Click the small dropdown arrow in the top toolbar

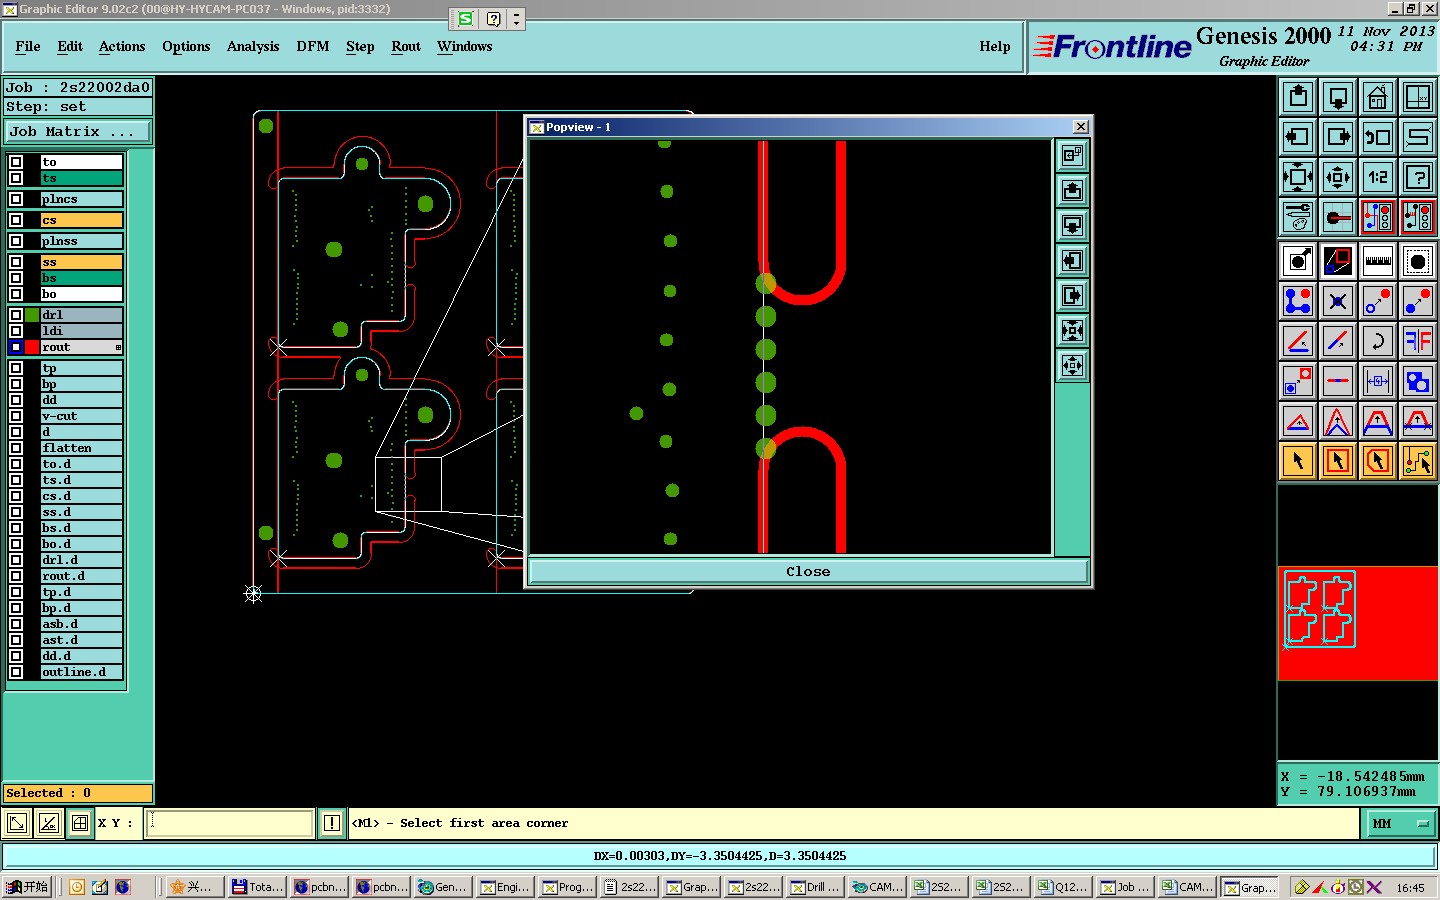click(516, 19)
